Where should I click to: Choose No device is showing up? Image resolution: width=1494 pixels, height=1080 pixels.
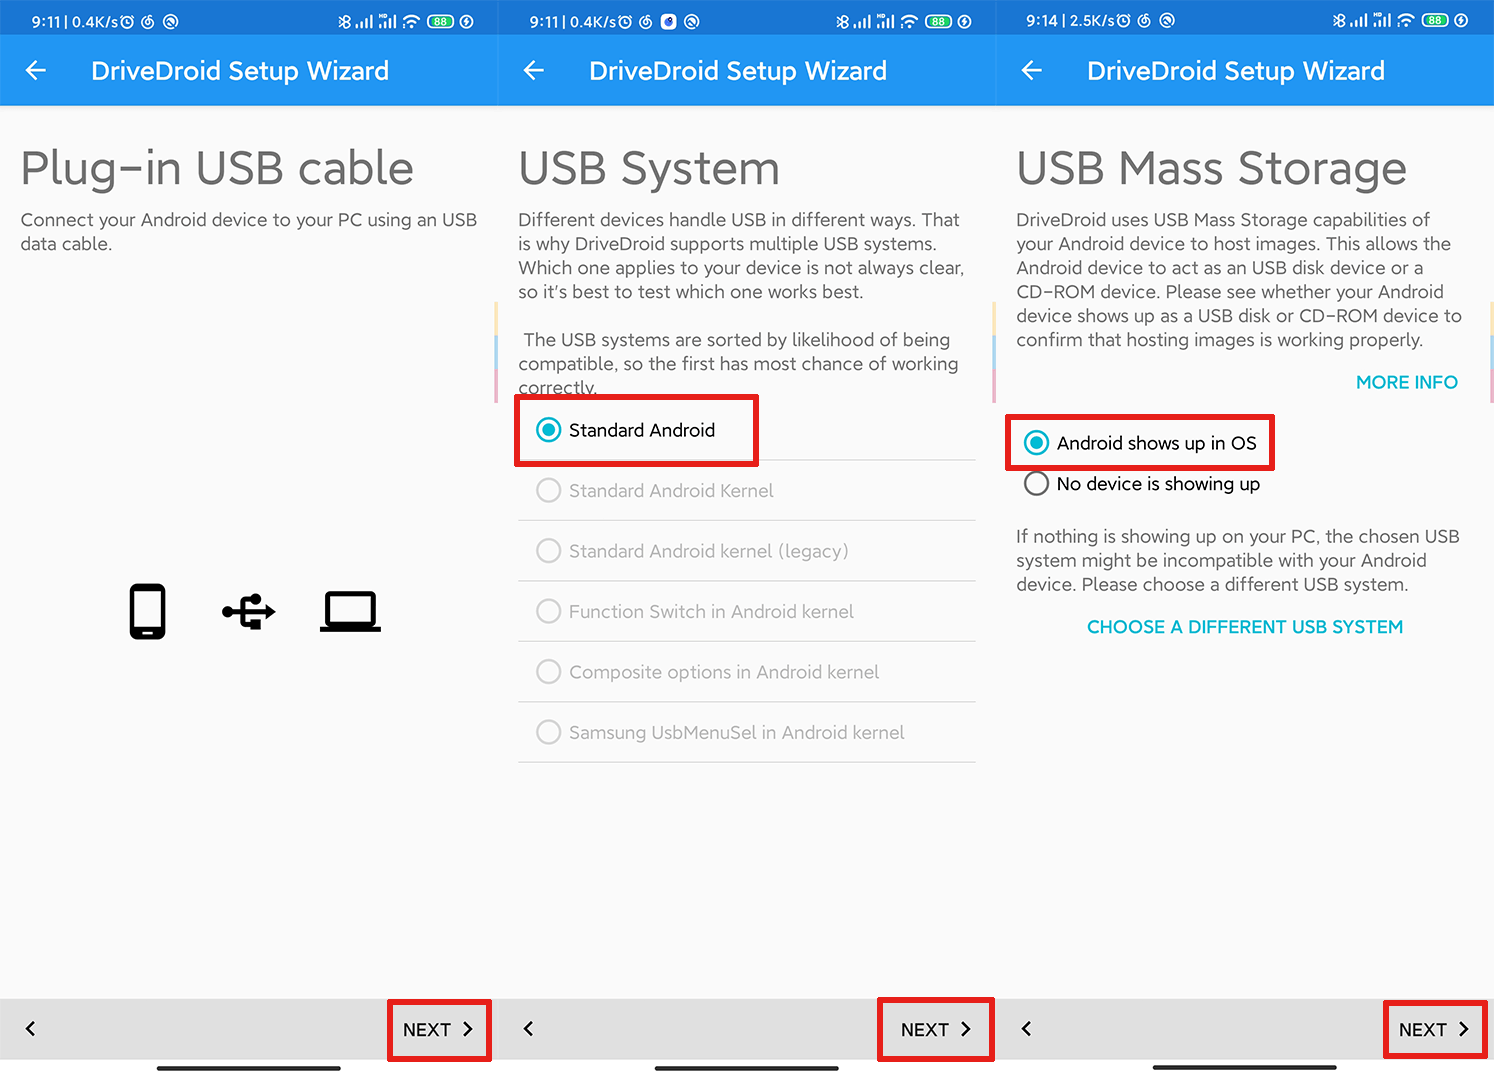[x=1142, y=484]
